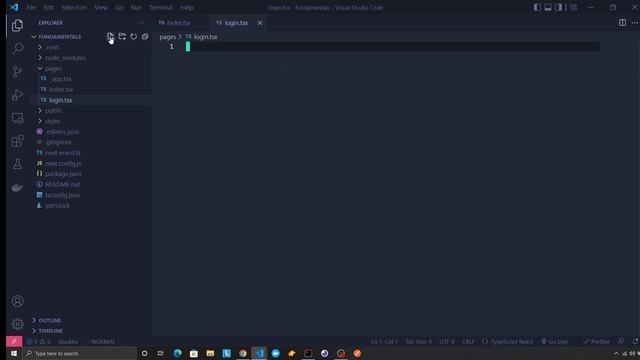Toggle the primary side bar
Image resolution: width=640 pixels, height=360 pixels.
(537, 7)
